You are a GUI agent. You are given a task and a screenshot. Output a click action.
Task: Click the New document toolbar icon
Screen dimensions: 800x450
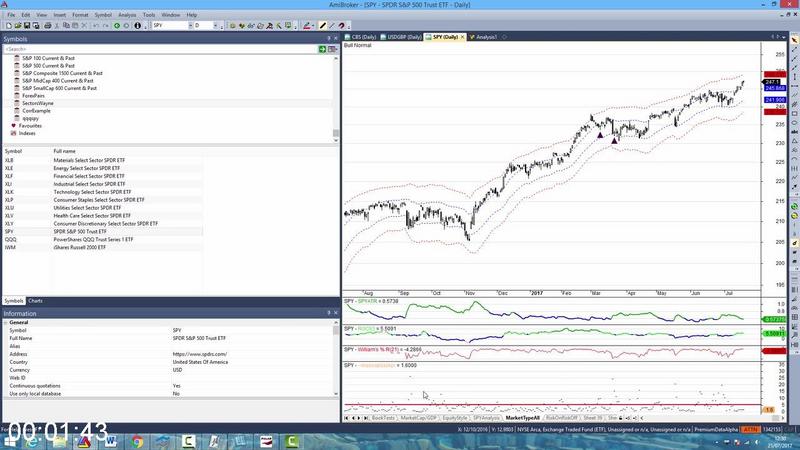pos(9,26)
